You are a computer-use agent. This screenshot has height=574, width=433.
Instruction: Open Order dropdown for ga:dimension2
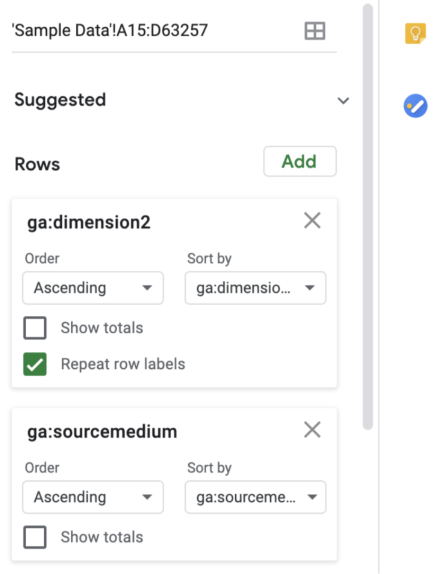point(93,288)
